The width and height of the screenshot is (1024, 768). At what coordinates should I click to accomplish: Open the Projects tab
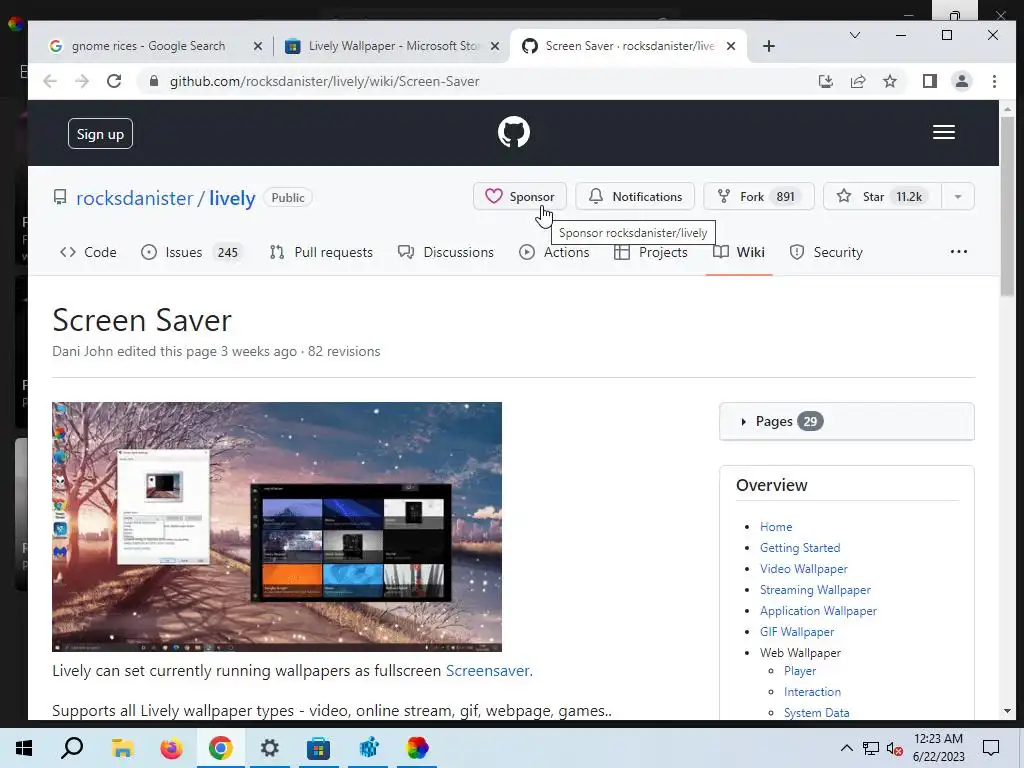tap(651, 252)
